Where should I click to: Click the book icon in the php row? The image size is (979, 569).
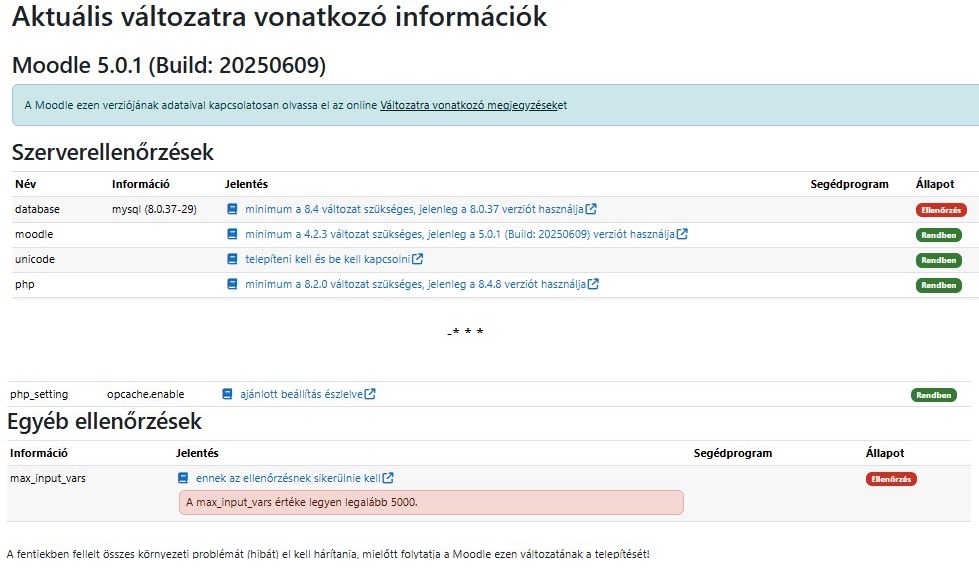232,284
